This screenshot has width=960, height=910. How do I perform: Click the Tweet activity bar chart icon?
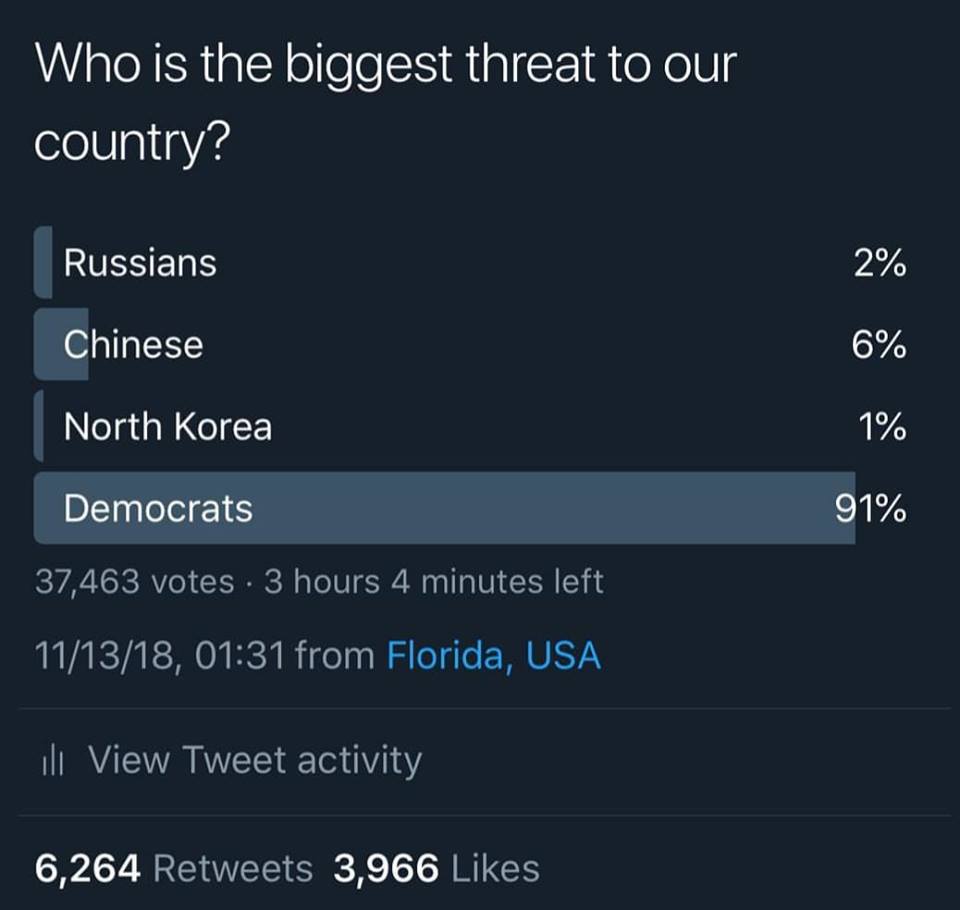pos(53,761)
